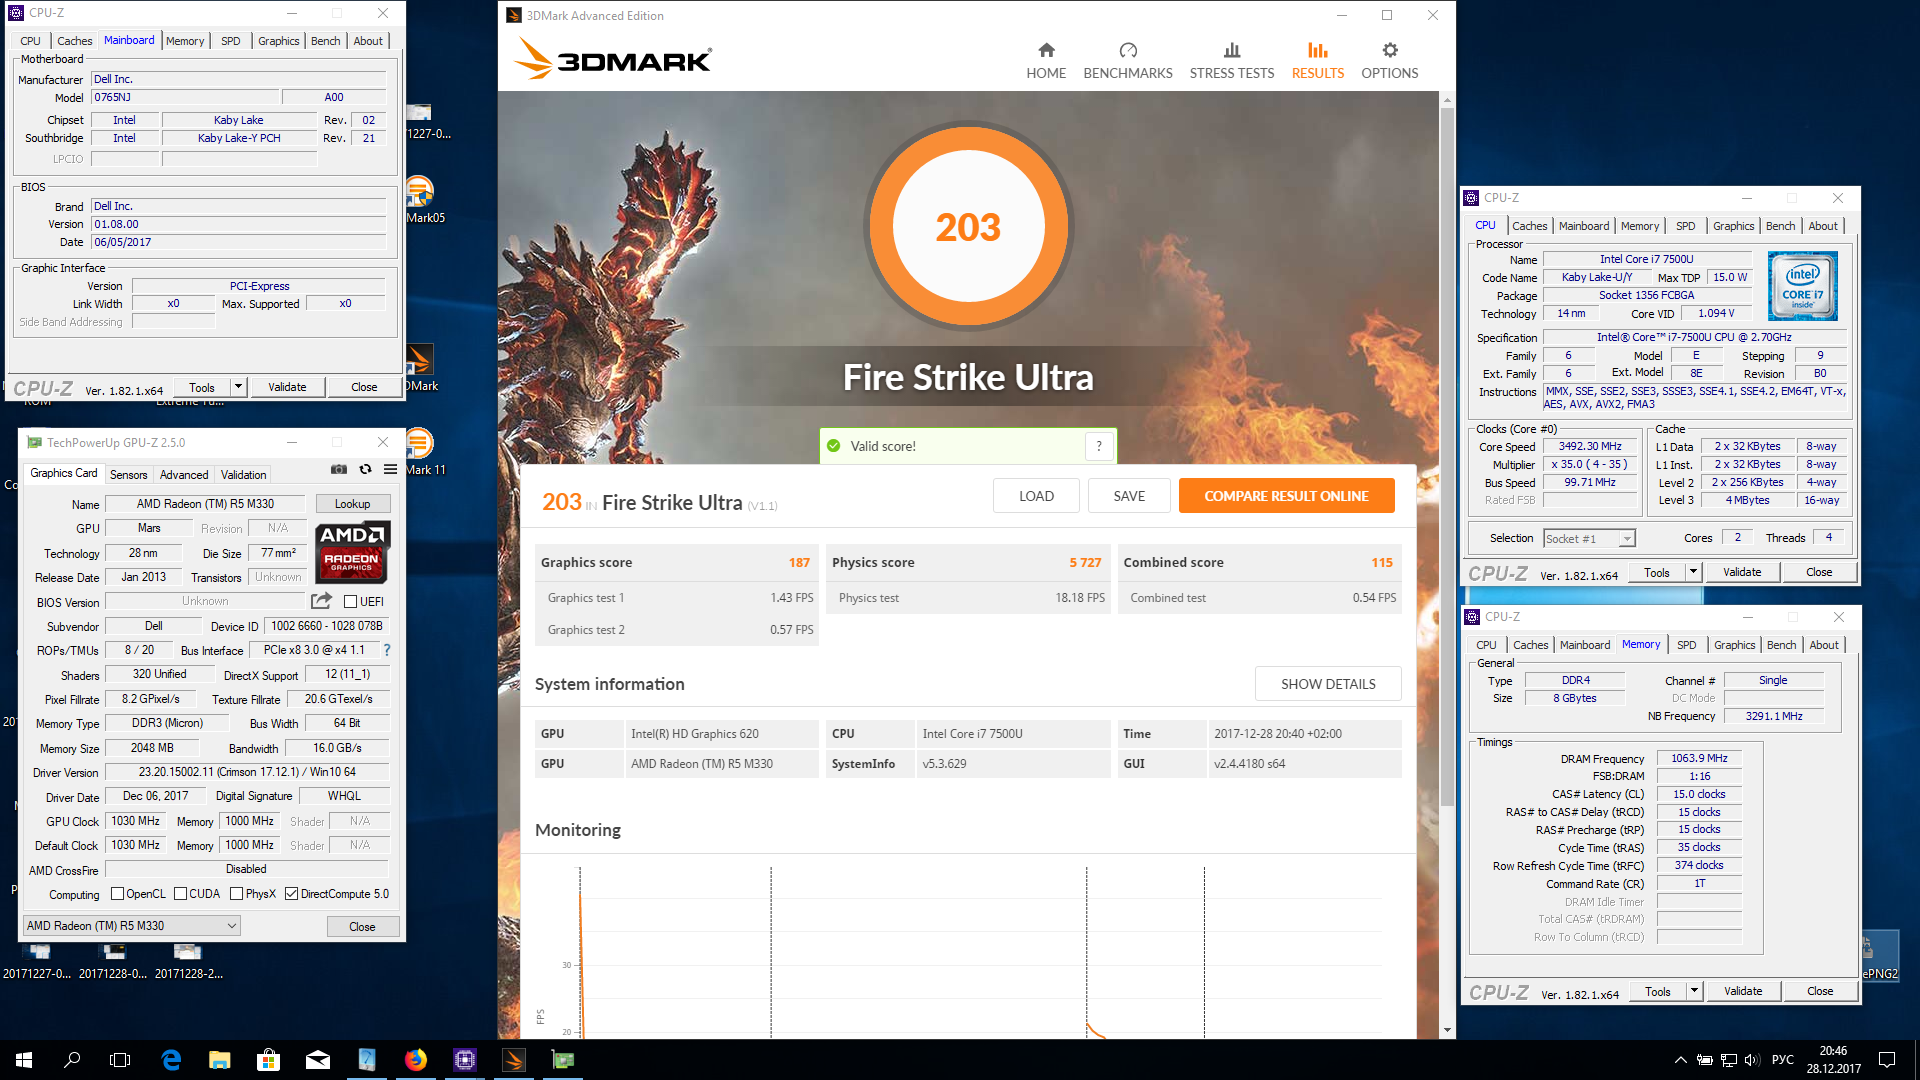Expand Tools dropdown in Mainboard CPU-Z window
Screen dimensions: 1920x1080
pyautogui.click(x=238, y=387)
